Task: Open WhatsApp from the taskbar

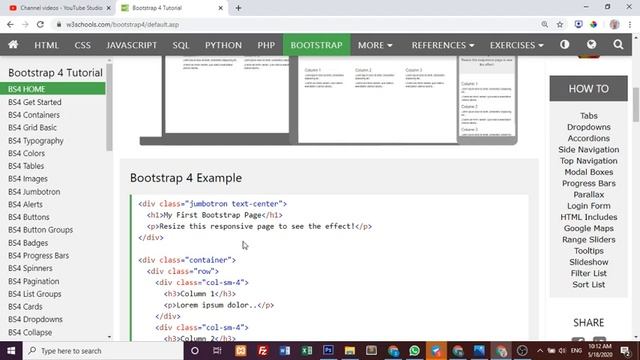Action: (414, 351)
